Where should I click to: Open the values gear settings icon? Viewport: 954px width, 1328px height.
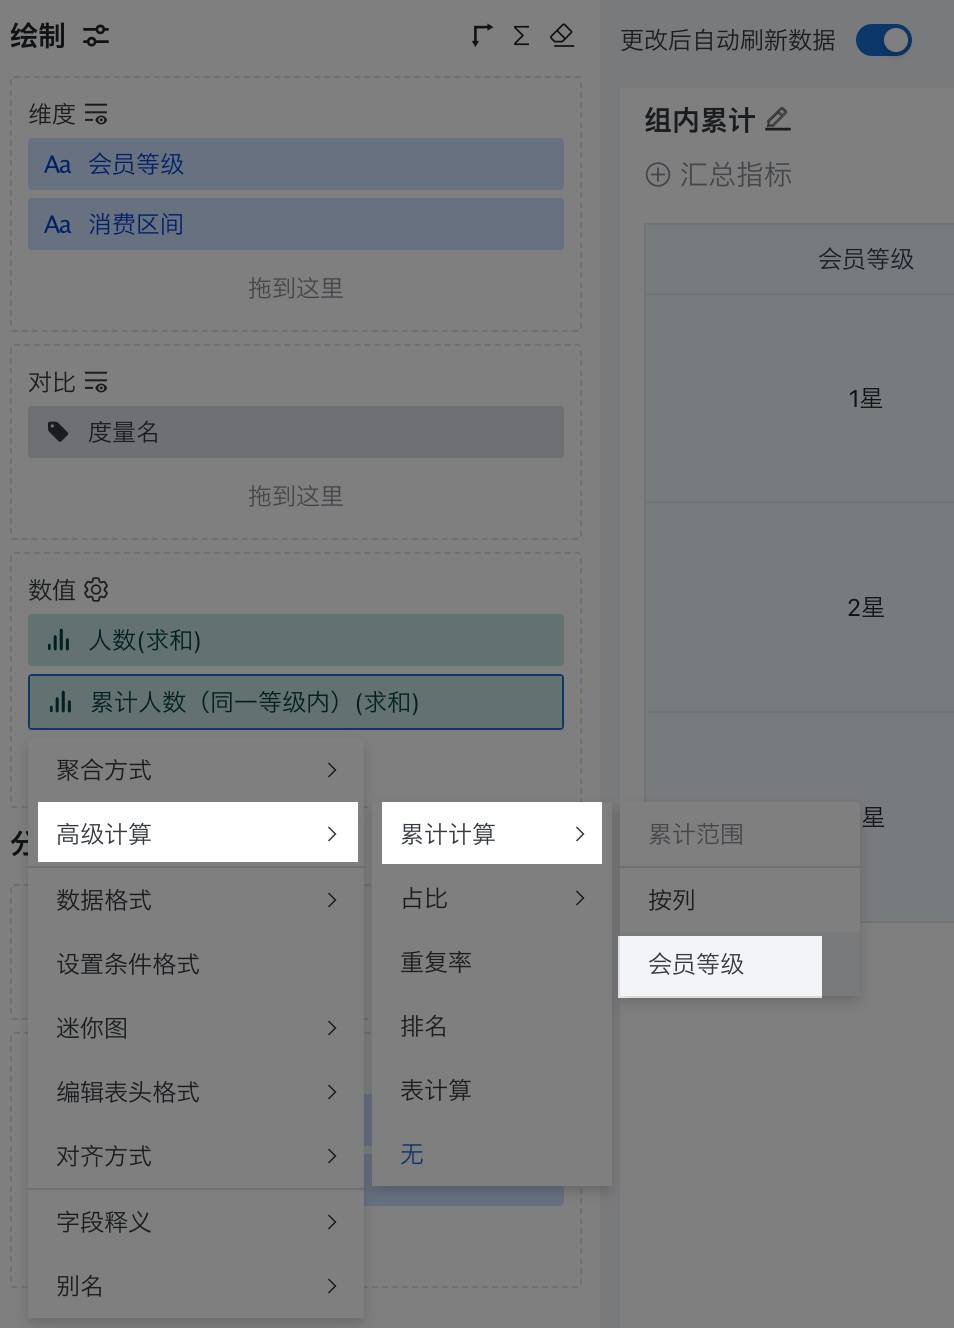click(96, 590)
